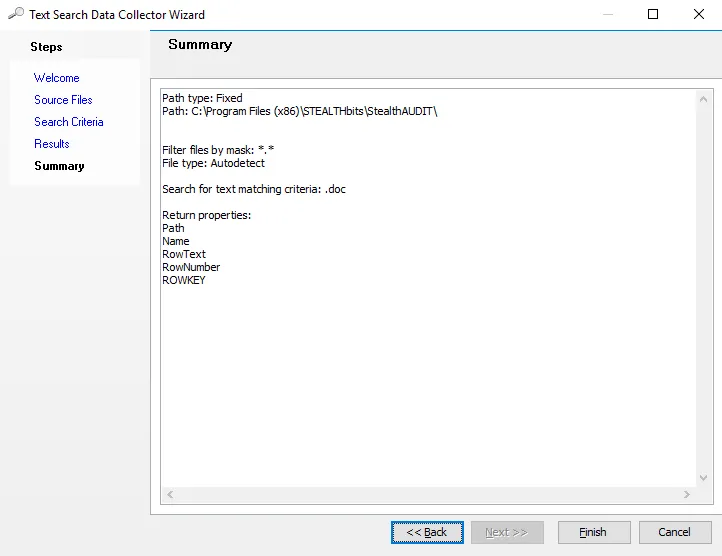Click the StealthAUDIT path line
This screenshot has width=722, height=556.
(300, 111)
